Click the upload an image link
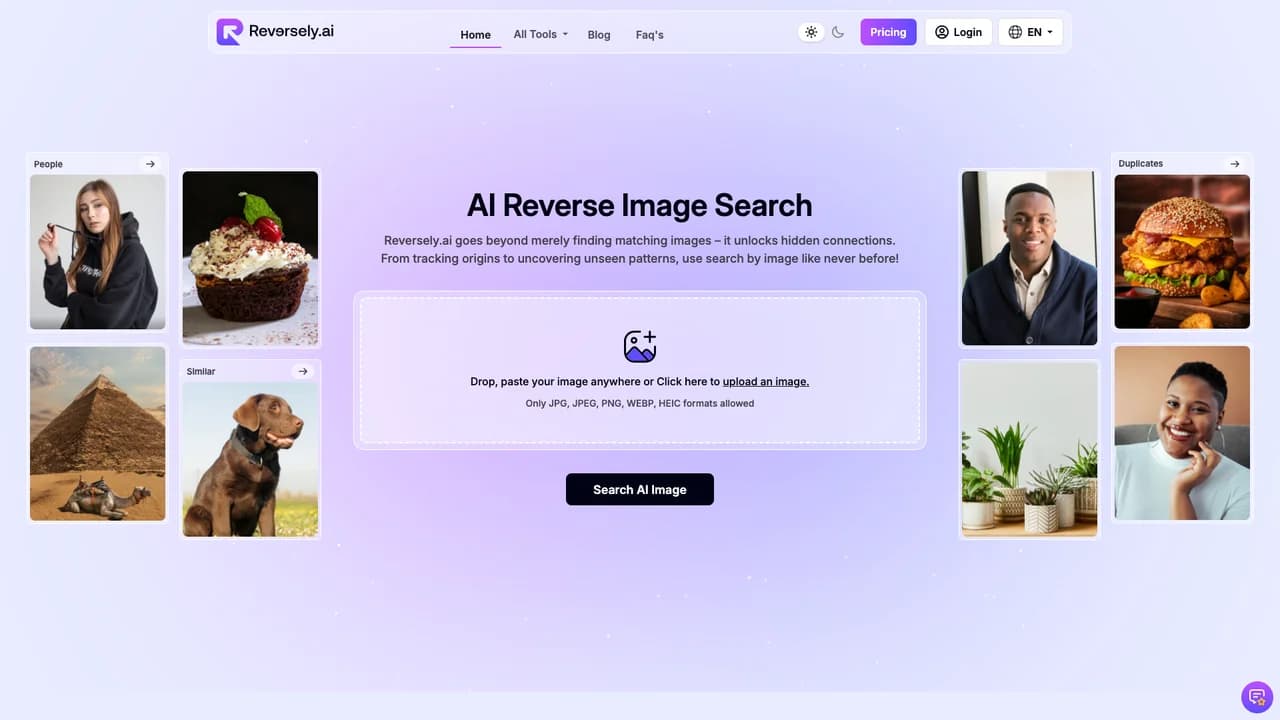 (x=766, y=382)
